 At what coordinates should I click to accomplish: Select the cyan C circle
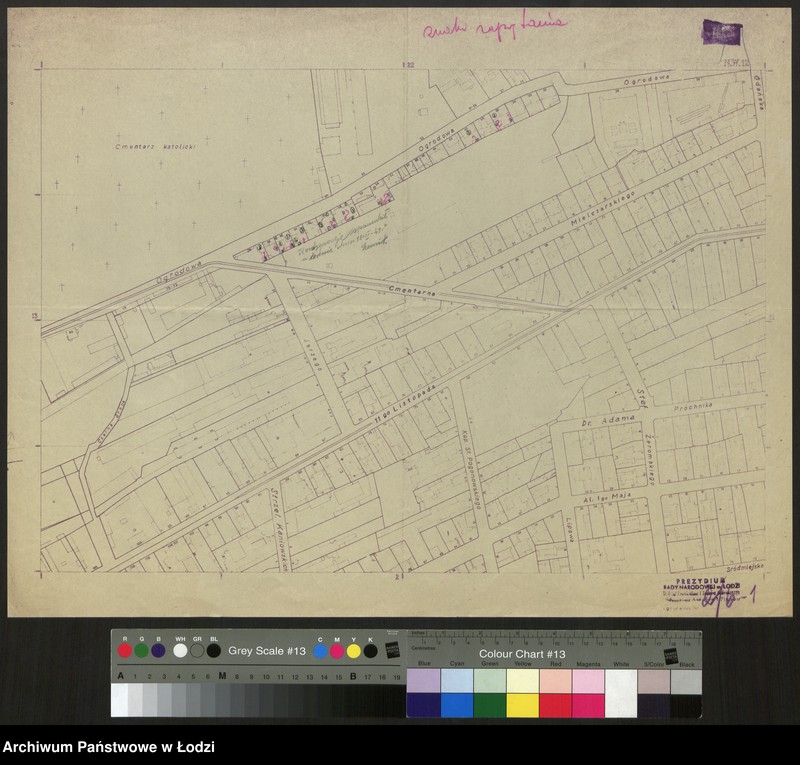[320, 651]
